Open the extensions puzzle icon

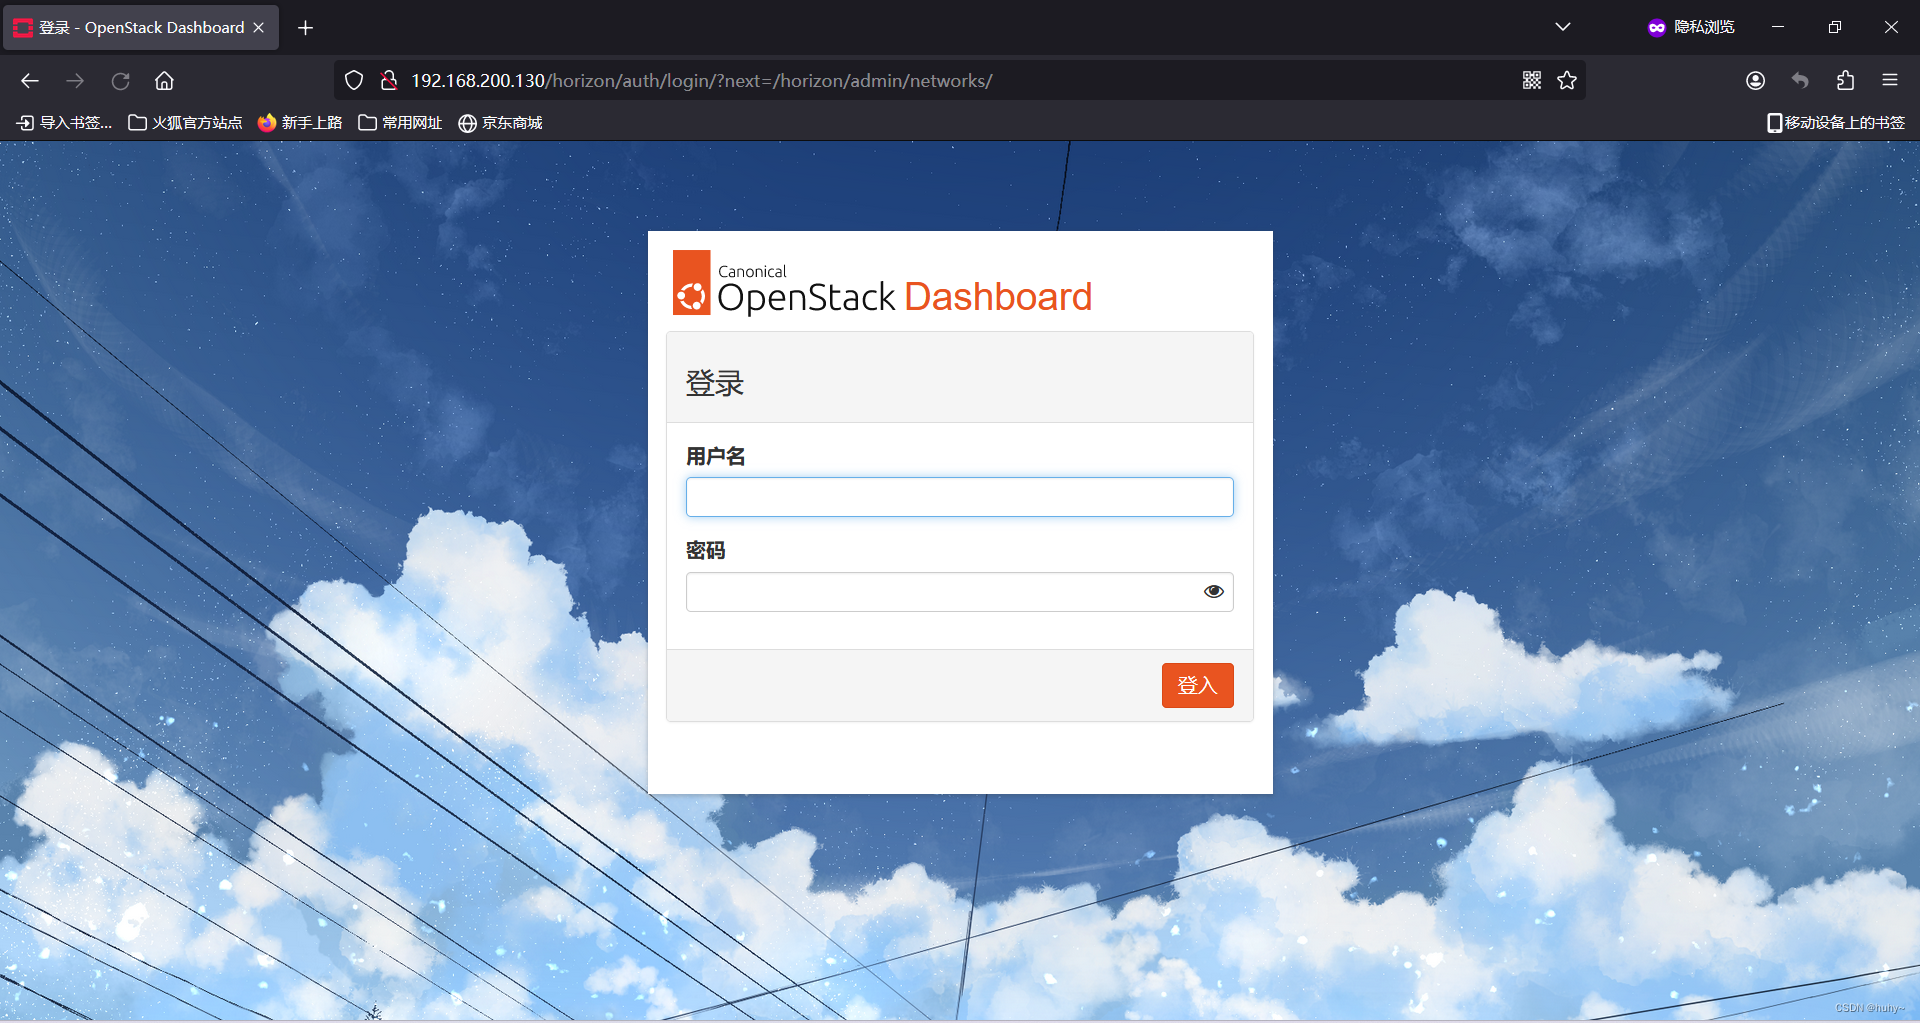click(x=1845, y=81)
